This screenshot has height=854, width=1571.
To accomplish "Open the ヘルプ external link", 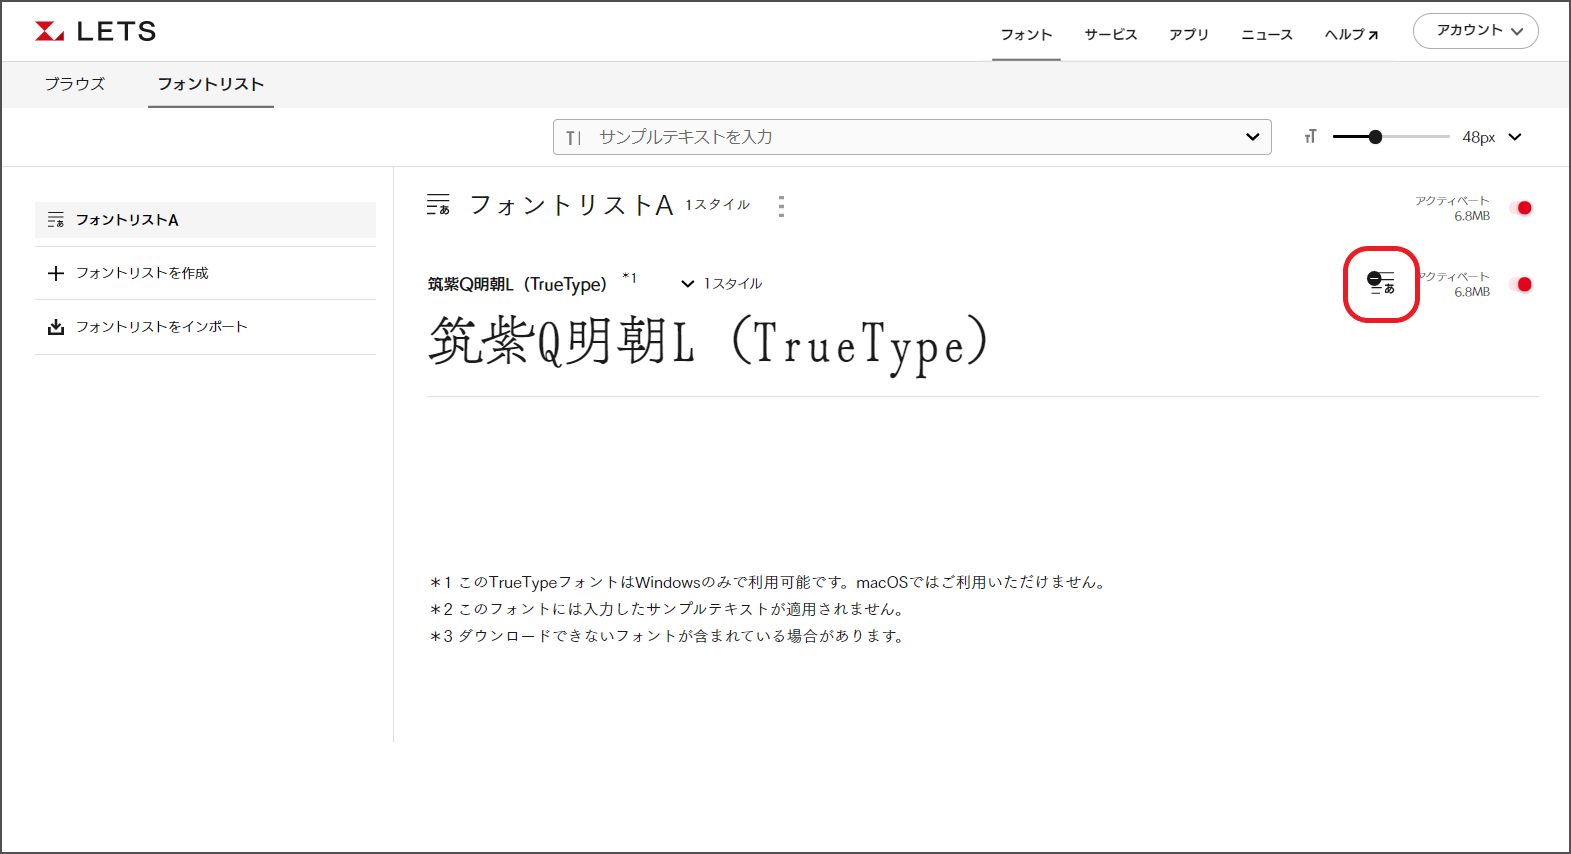I will pyautogui.click(x=1351, y=35).
